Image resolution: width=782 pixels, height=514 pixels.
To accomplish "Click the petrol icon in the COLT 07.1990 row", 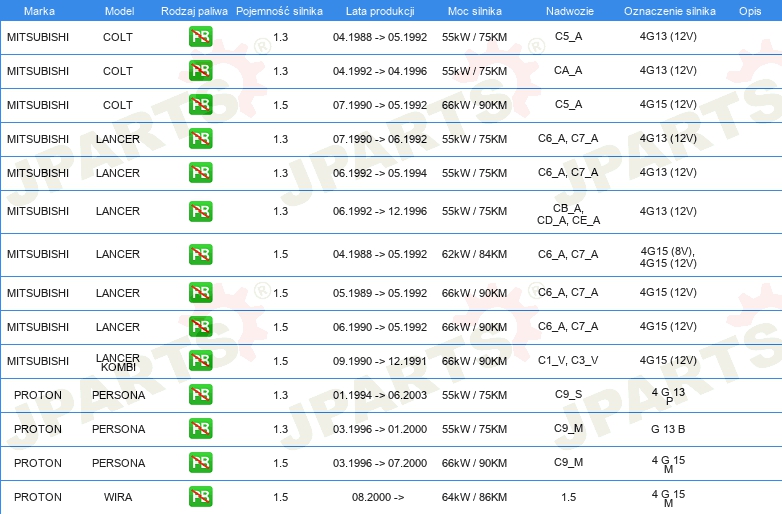I will (x=200, y=105).
